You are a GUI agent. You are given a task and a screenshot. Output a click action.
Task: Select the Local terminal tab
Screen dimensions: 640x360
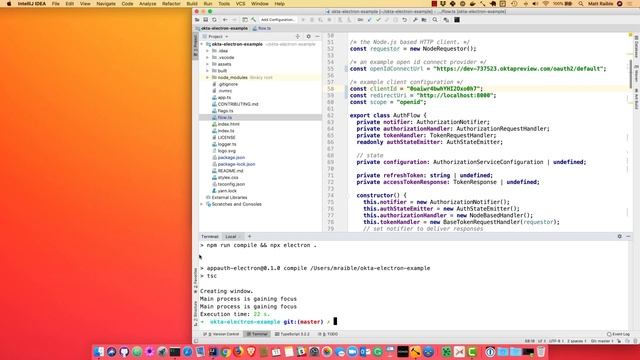[231, 236]
